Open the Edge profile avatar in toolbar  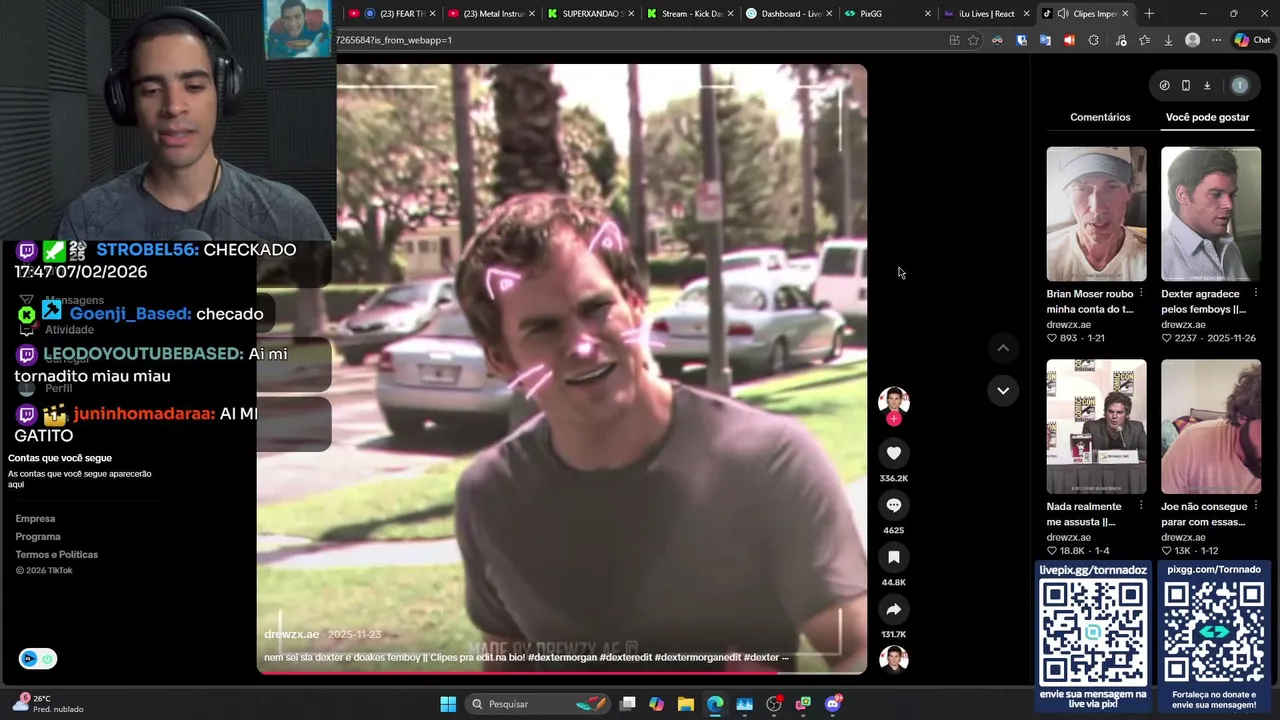(x=1192, y=40)
